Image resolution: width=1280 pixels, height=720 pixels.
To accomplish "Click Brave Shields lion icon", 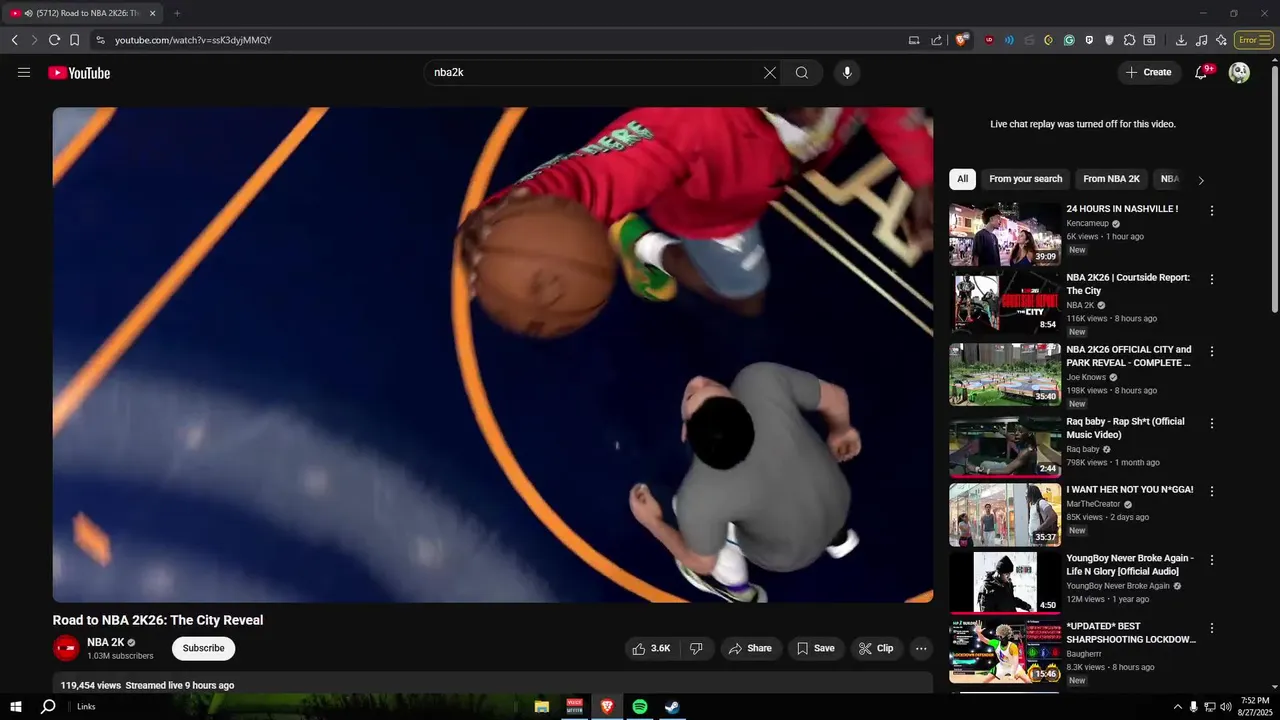I will [961, 40].
